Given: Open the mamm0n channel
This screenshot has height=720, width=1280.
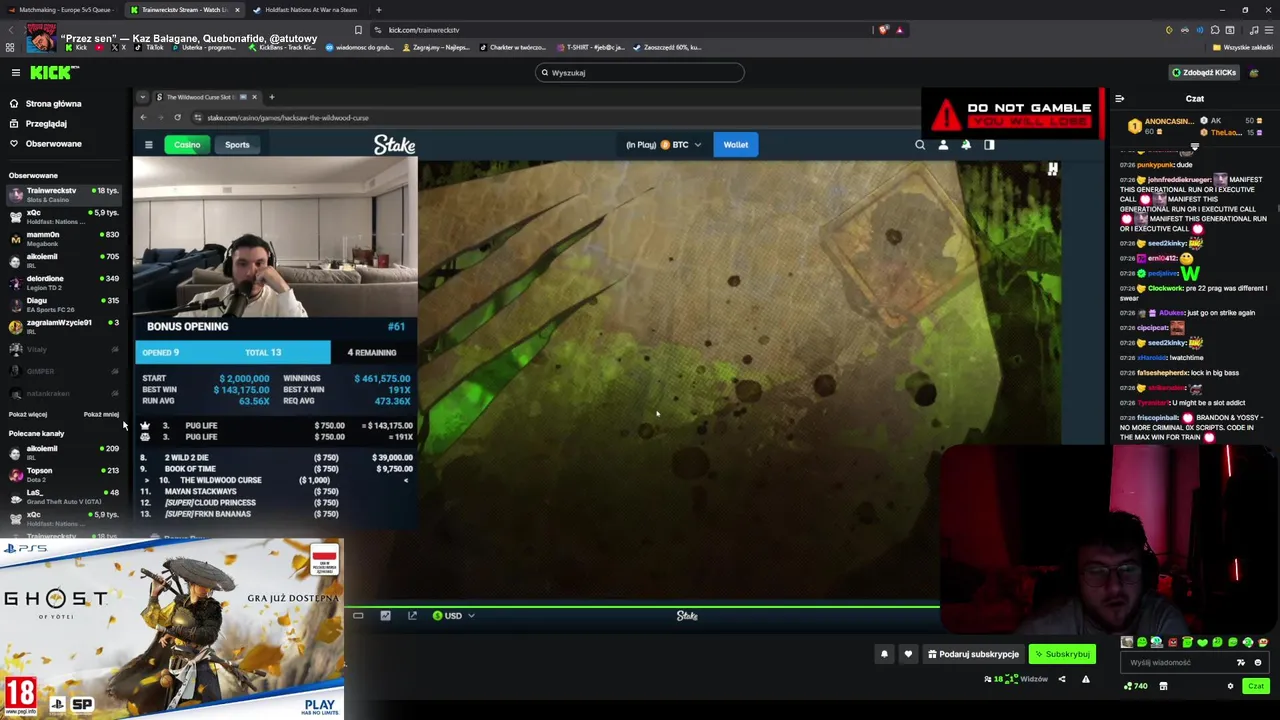Looking at the screenshot, I should pyautogui.click(x=63, y=238).
